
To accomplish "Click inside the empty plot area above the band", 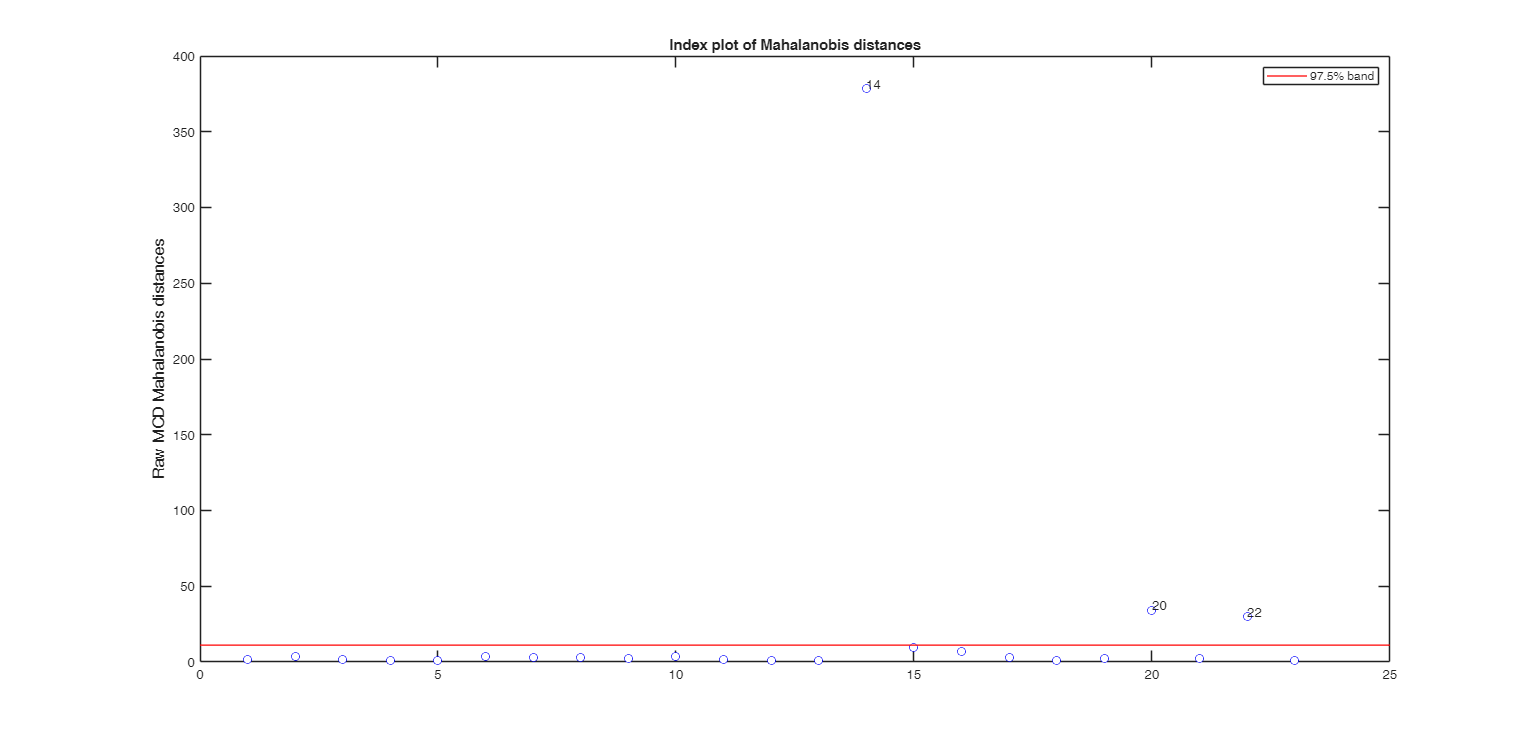I will [600, 350].
